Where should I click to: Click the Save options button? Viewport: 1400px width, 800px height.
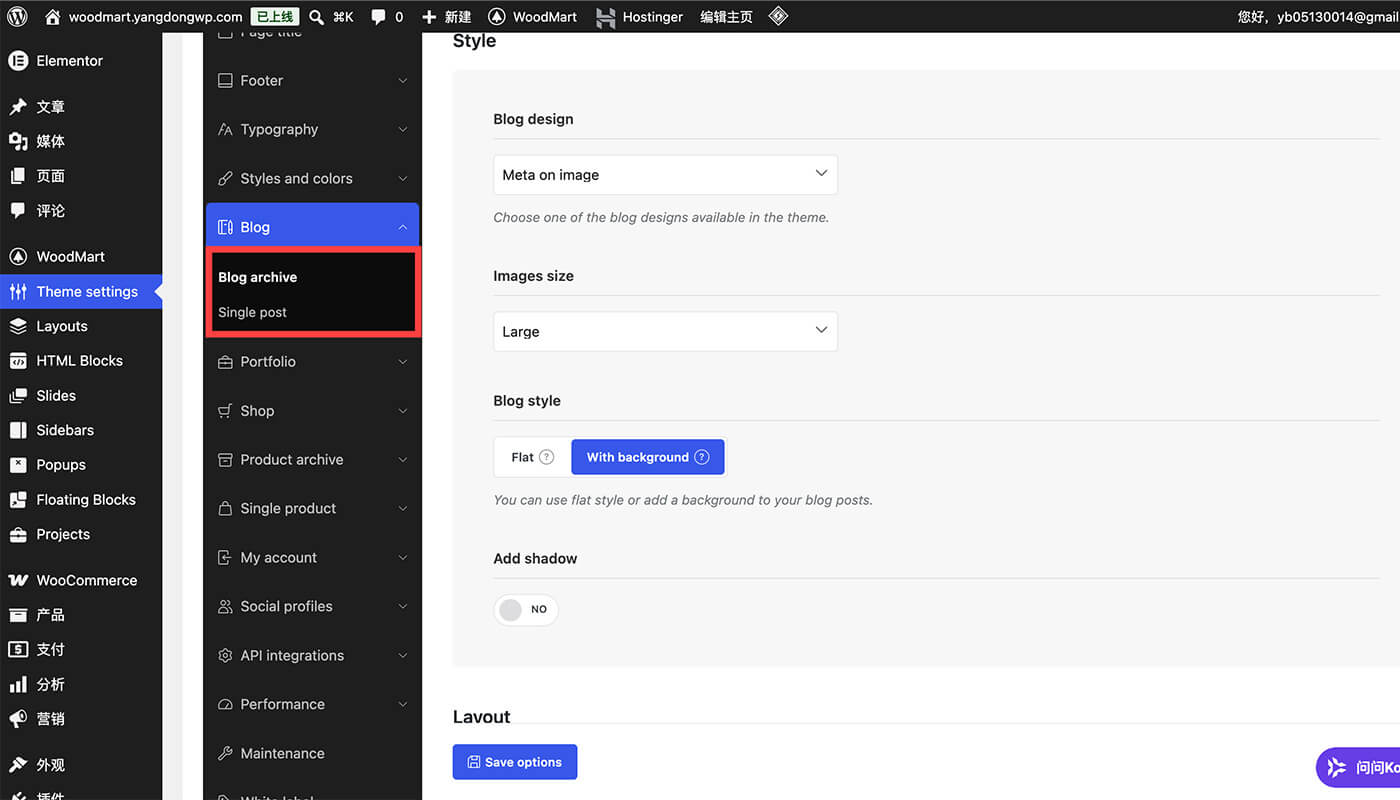tap(515, 762)
